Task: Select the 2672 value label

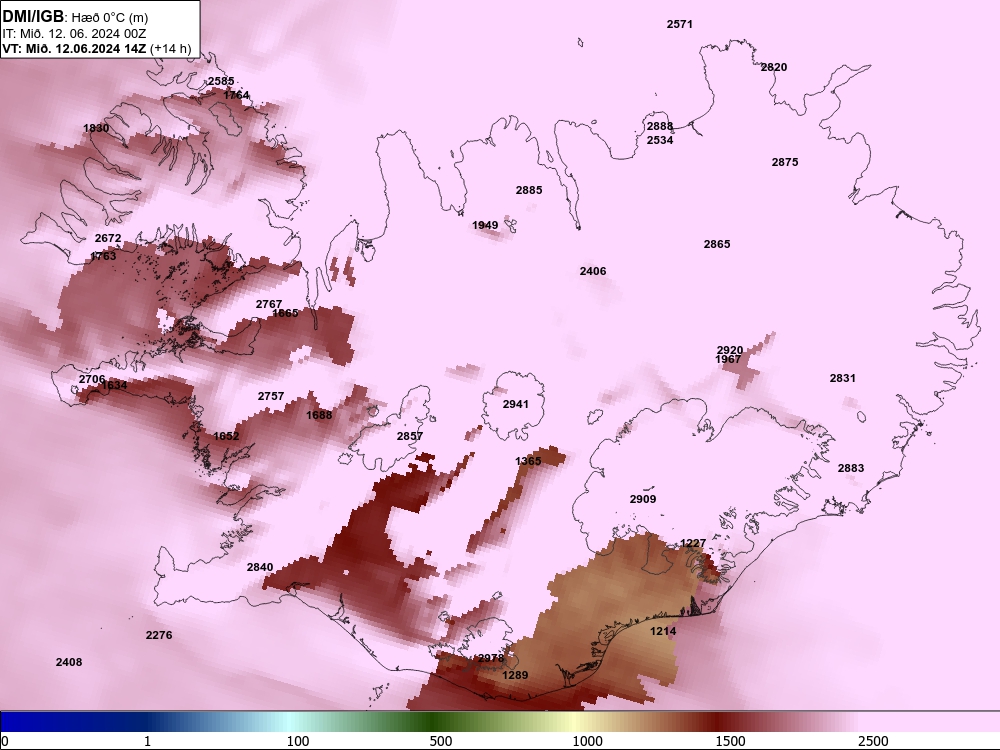Action: pos(108,239)
